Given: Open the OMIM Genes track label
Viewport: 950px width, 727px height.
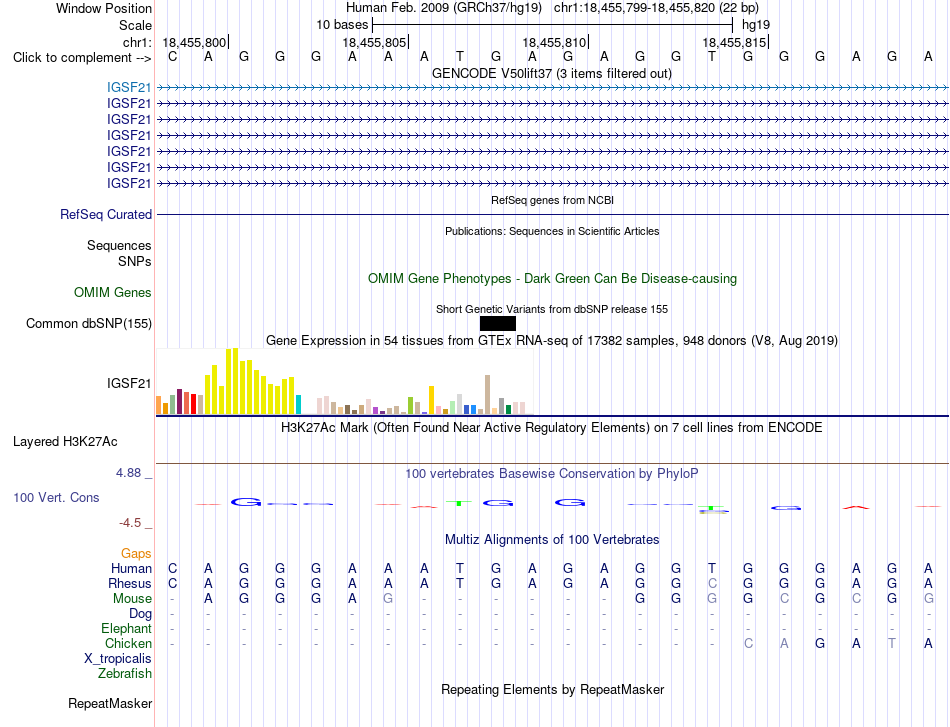Looking at the screenshot, I should click(x=113, y=292).
